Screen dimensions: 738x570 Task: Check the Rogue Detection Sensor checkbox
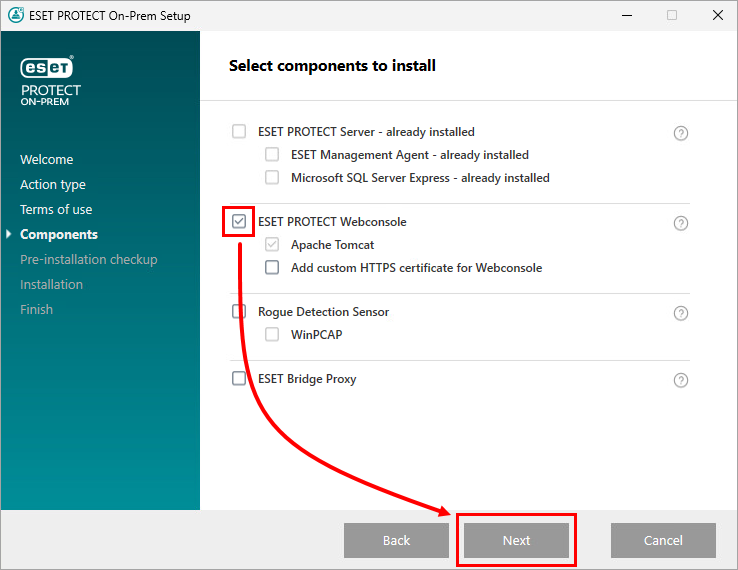pos(239,312)
